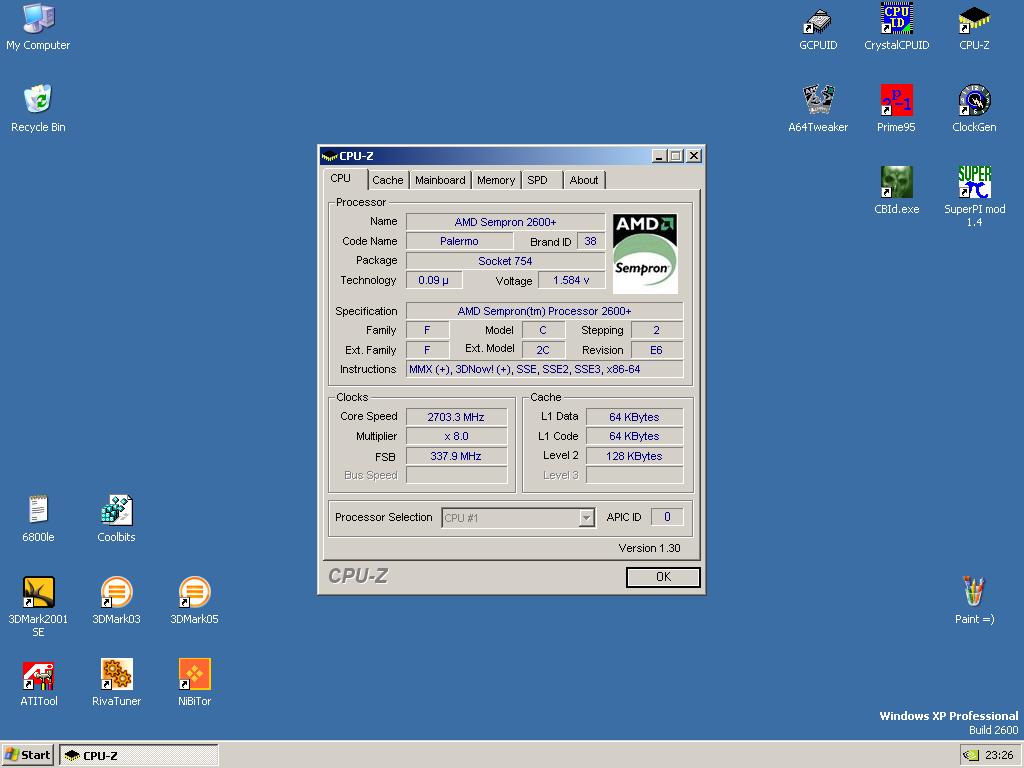Click the Level 2 128 KBytes value
Image resolution: width=1024 pixels, height=768 pixels.
click(x=635, y=456)
